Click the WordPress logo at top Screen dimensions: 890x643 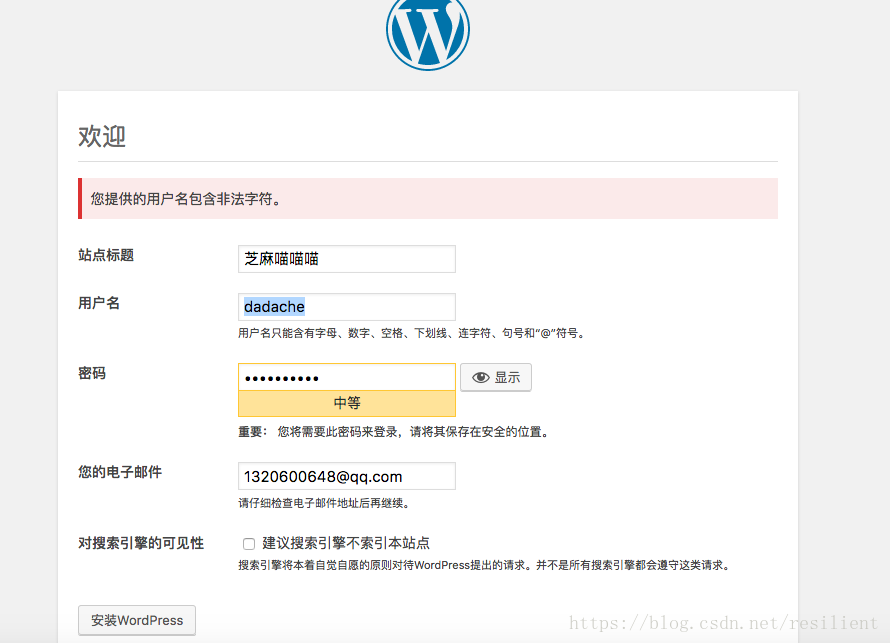click(428, 31)
